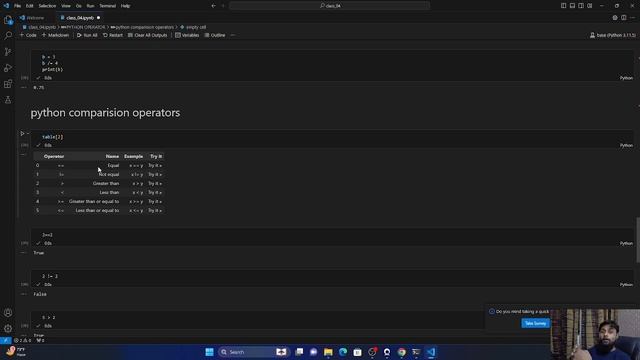Add a new Code cell
The image size is (640, 360).
pyautogui.click(x=29, y=36)
